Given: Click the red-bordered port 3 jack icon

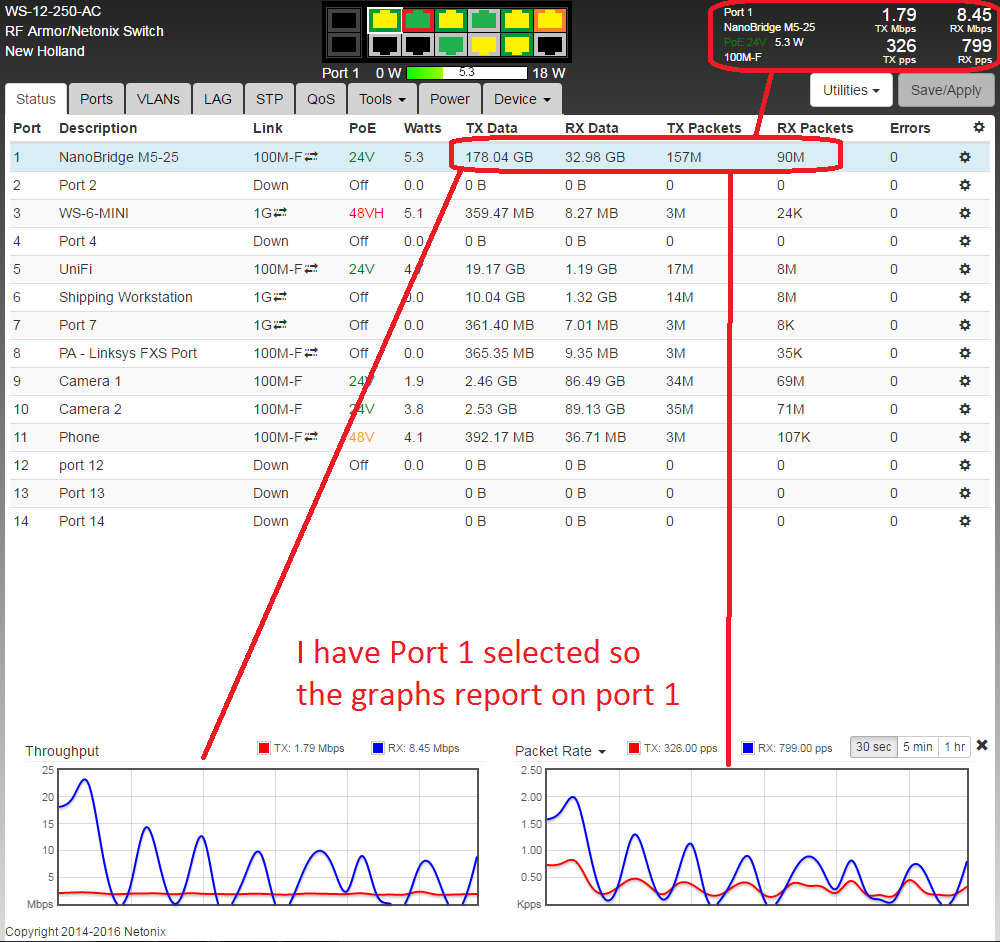Looking at the screenshot, I should click(x=417, y=19).
